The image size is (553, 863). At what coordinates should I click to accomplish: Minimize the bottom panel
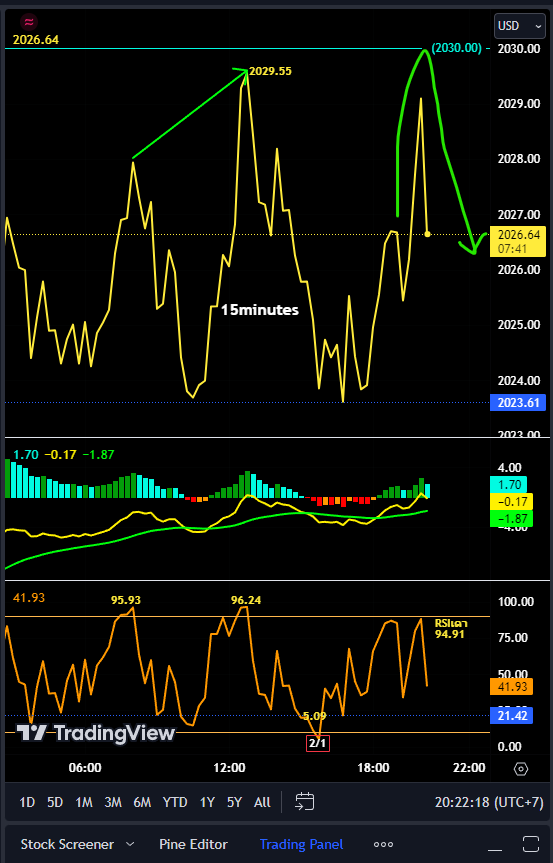pos(495,848)
